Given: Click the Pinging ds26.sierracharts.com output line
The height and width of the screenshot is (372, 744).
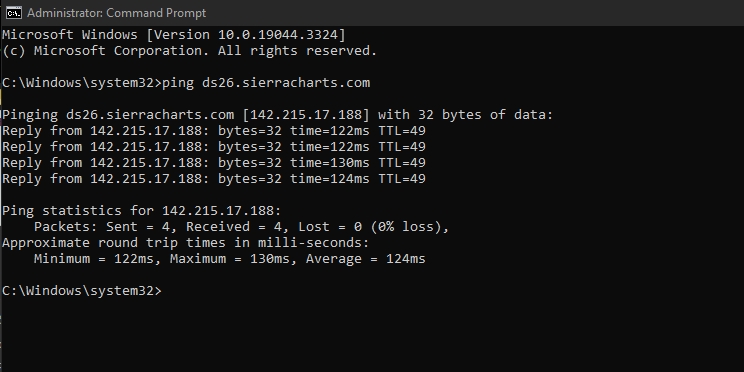Looking at the screenshot, I should click(278, 115).
